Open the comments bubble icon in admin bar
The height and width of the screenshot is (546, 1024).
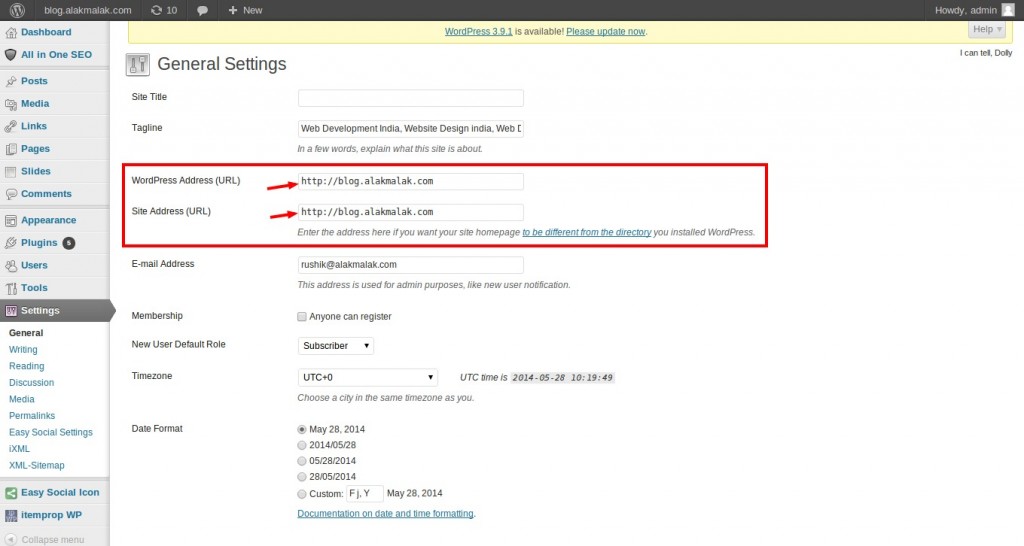coord(202,10)
